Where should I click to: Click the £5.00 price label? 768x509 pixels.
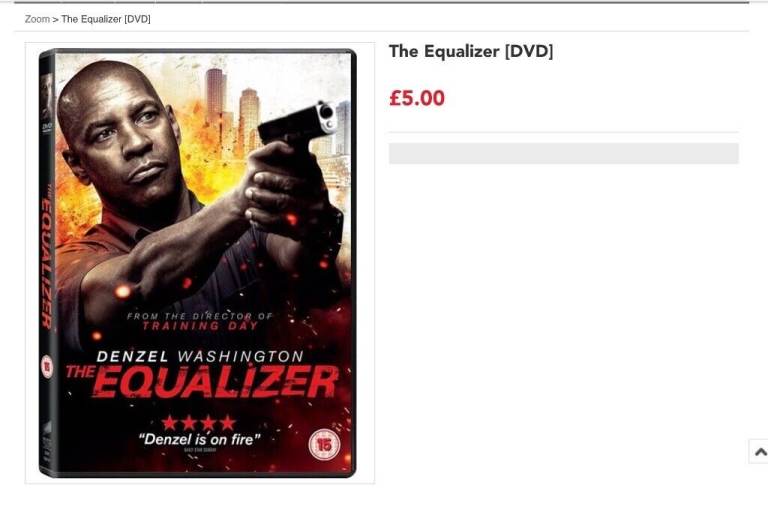click(x=417, y=98)
